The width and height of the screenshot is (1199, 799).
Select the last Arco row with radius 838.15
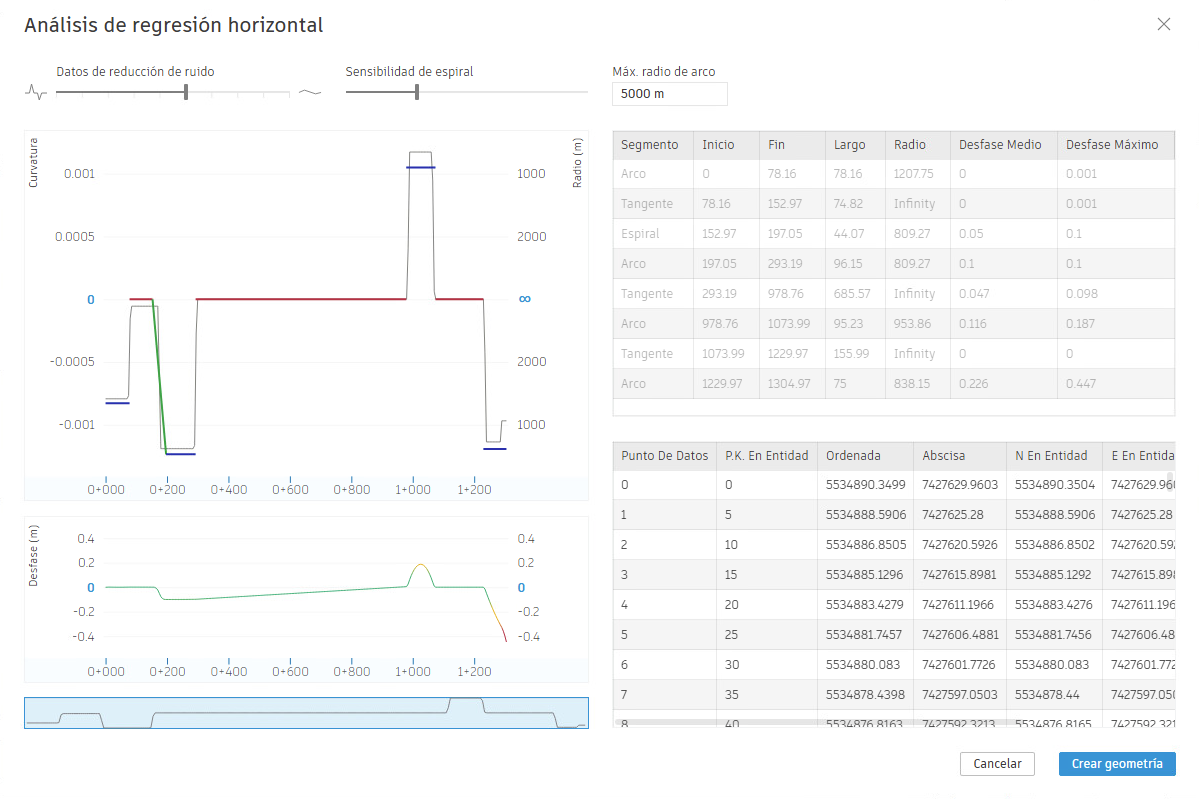[x=893, y=384]
